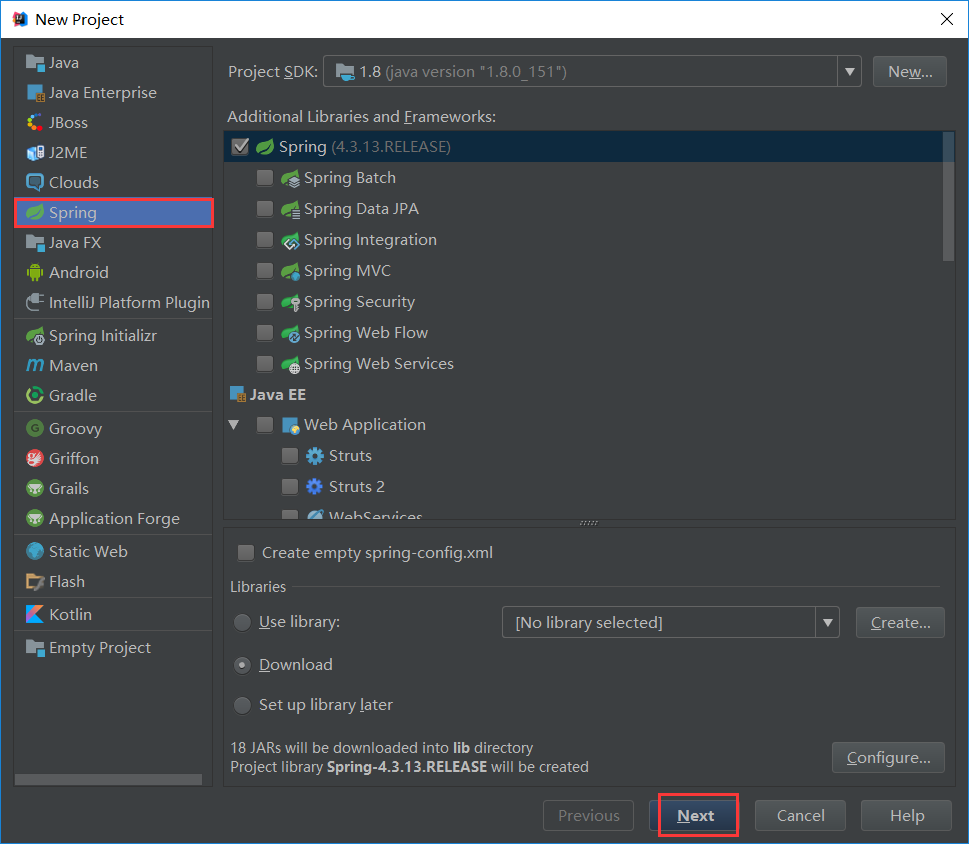
Task: Open the No library selected dropdown
Action: pyautogui.click(x=828, y=622)
